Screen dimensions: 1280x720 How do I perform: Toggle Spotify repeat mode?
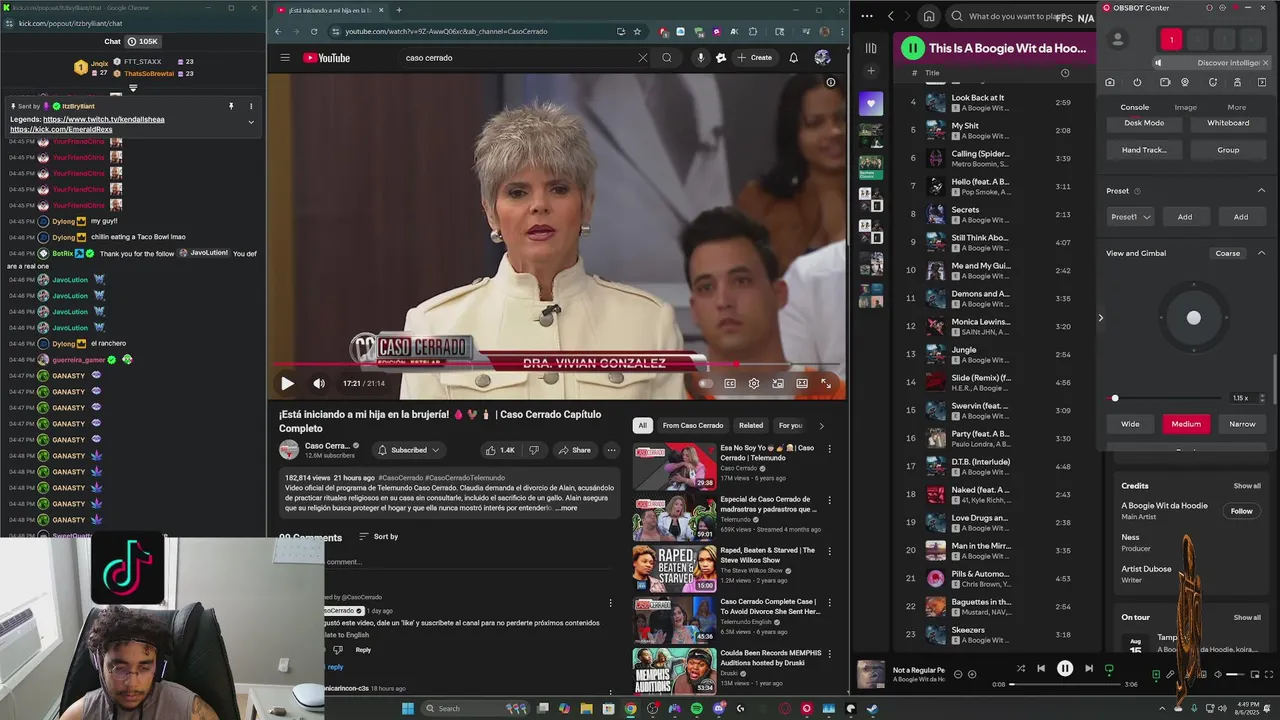click(1109, 669)
